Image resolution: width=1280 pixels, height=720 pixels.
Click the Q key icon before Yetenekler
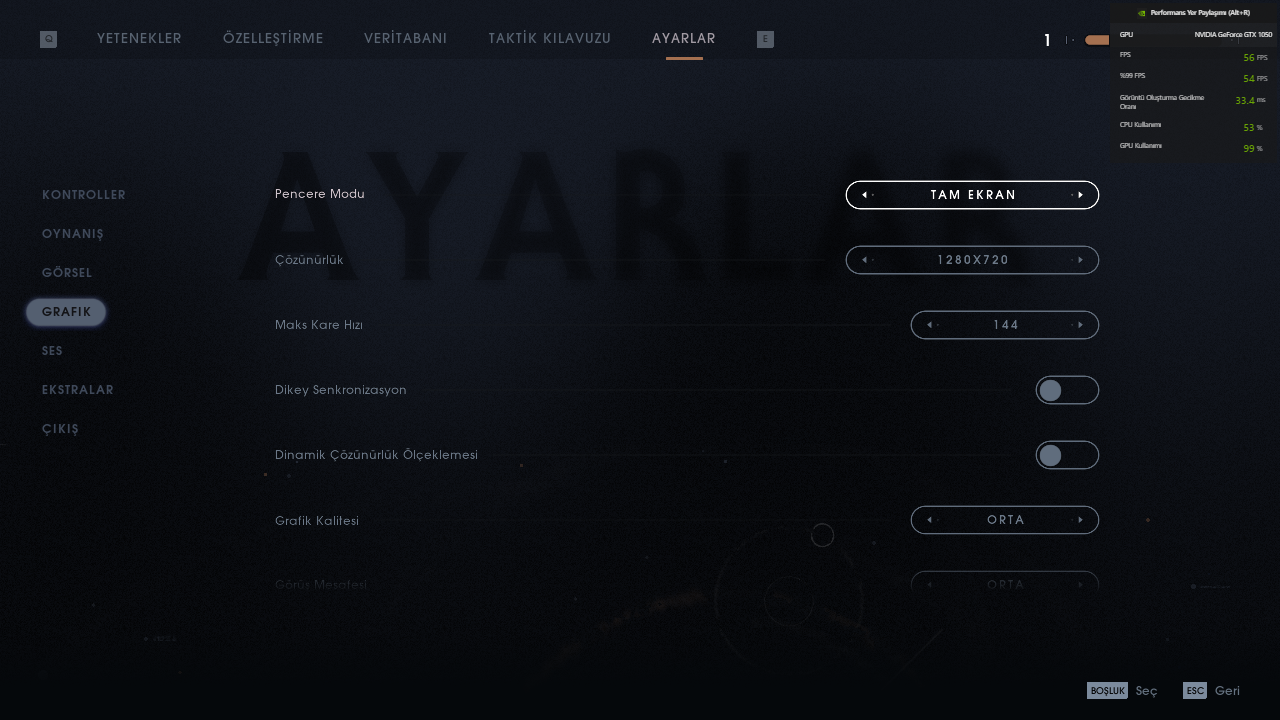pos(48,39)
